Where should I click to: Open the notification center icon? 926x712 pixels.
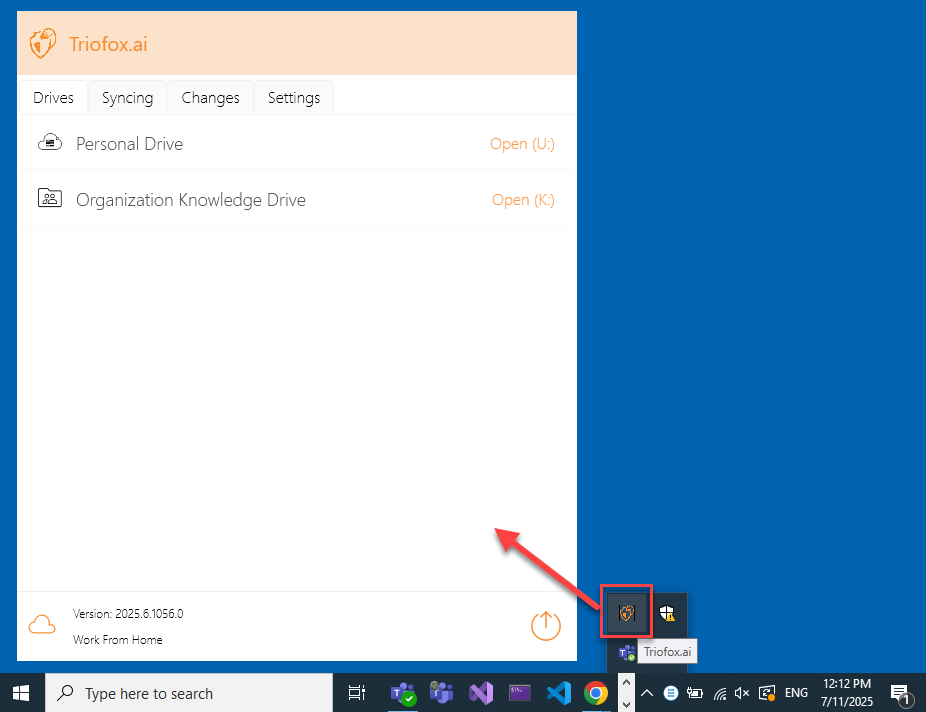click(901, 694)
